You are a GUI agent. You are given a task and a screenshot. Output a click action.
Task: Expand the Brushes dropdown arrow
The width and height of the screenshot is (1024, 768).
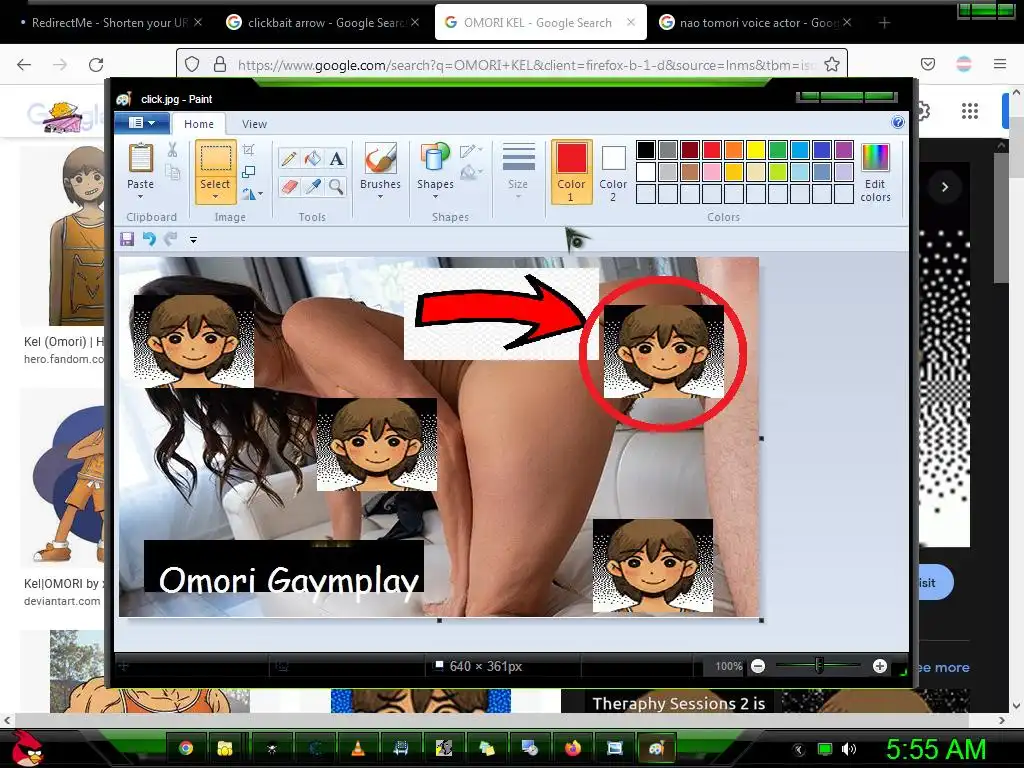380,197
